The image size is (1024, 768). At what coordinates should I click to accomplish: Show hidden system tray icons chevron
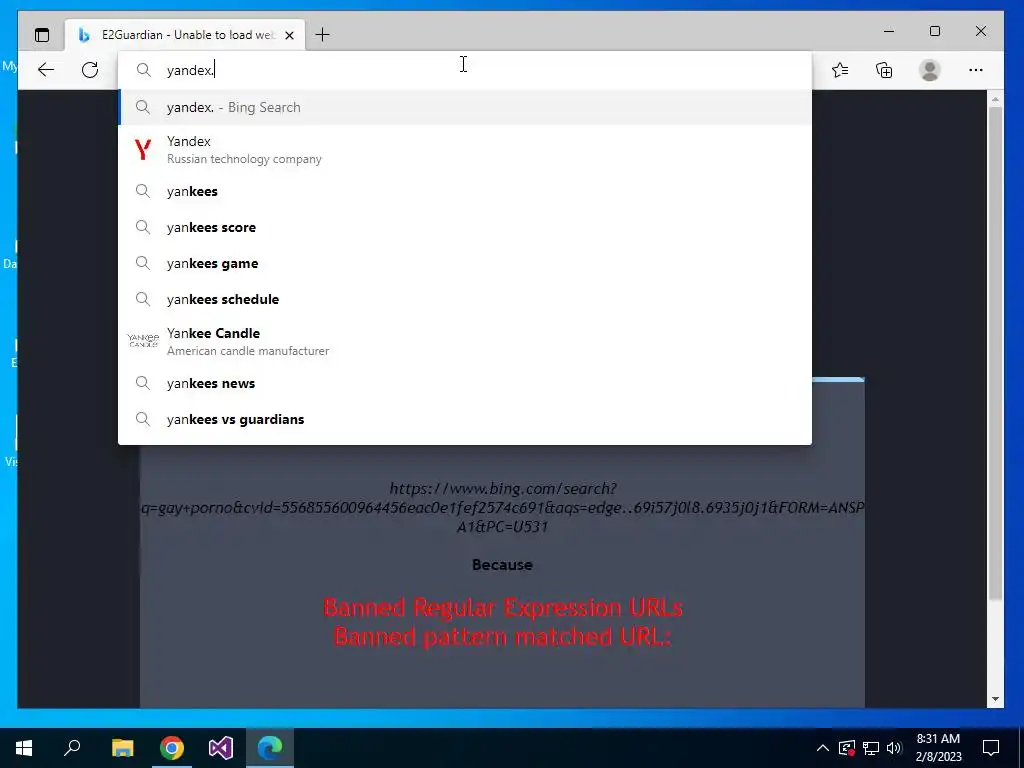pyautogui.click(x=823, y=748)
